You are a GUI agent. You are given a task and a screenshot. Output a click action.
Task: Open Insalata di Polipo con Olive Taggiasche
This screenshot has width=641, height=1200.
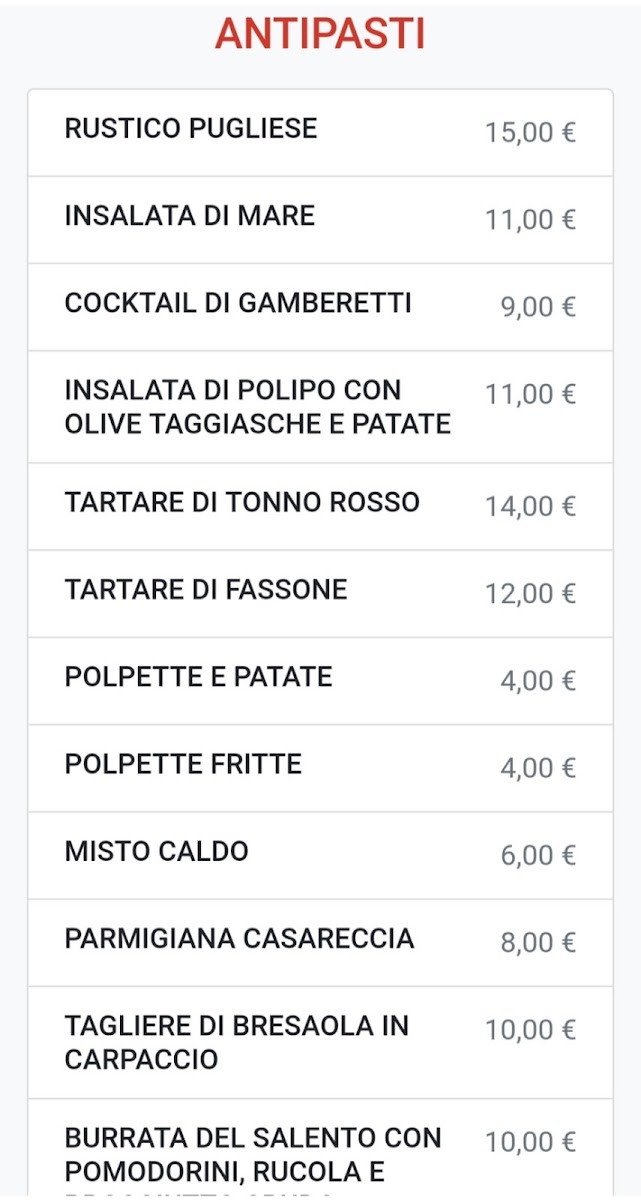click(258, 407)
